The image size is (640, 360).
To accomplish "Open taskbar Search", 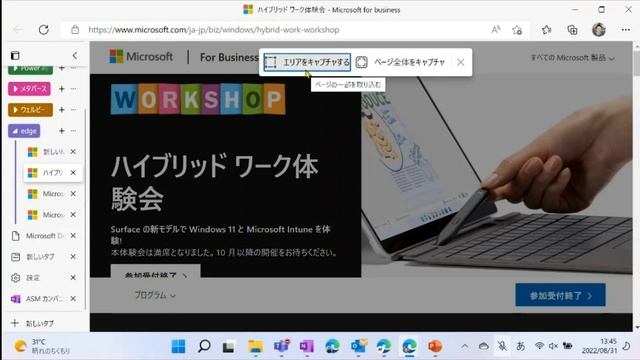I will coord(204,346).
